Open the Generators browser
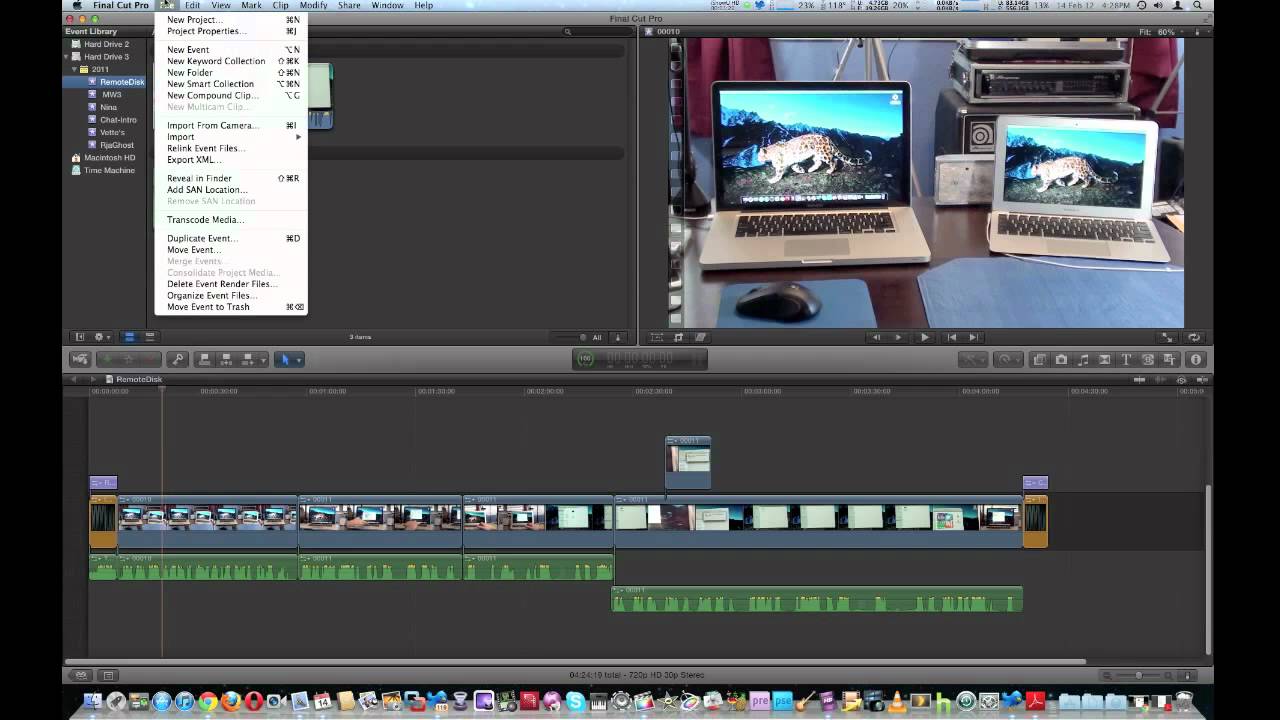The height and width of the screenshot is (720, 1280). point(1148,360)
